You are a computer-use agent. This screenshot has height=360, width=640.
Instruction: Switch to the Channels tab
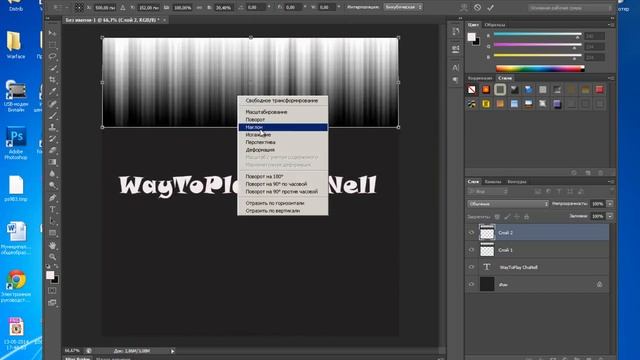pos(493,182)
